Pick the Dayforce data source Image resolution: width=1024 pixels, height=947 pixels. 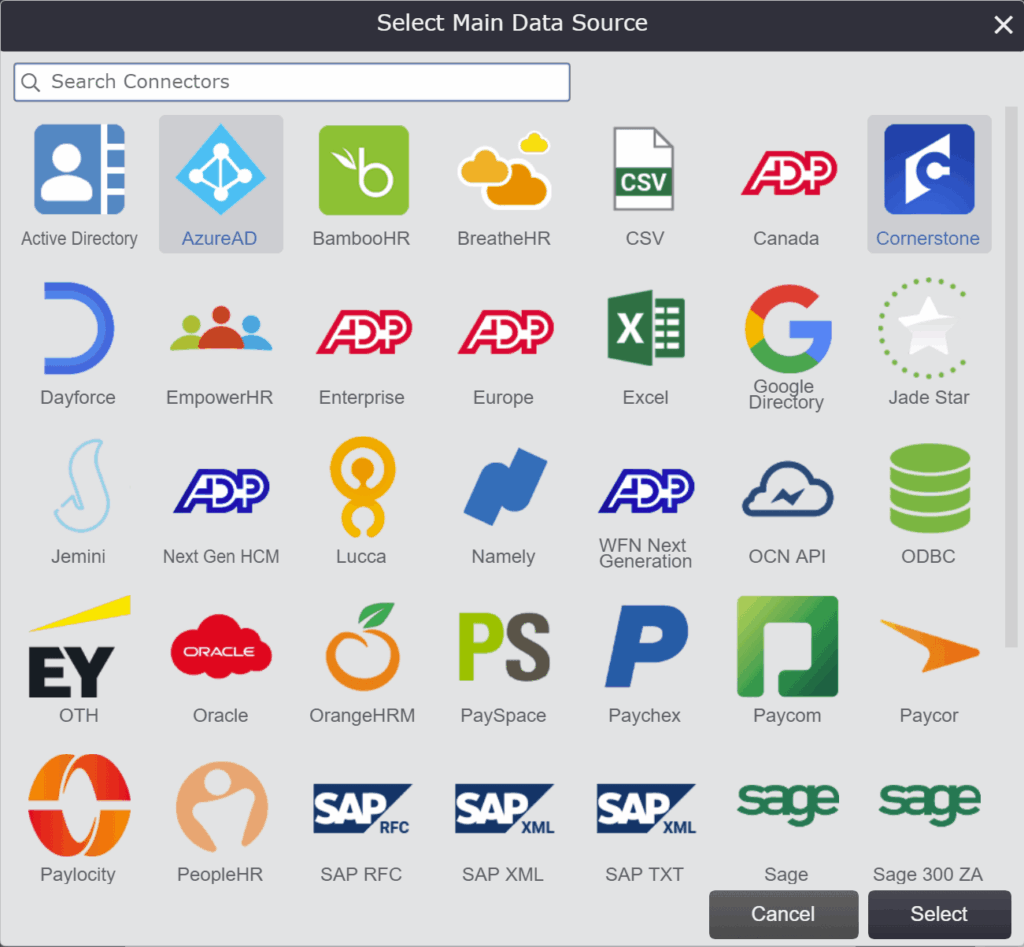[78, 329]
